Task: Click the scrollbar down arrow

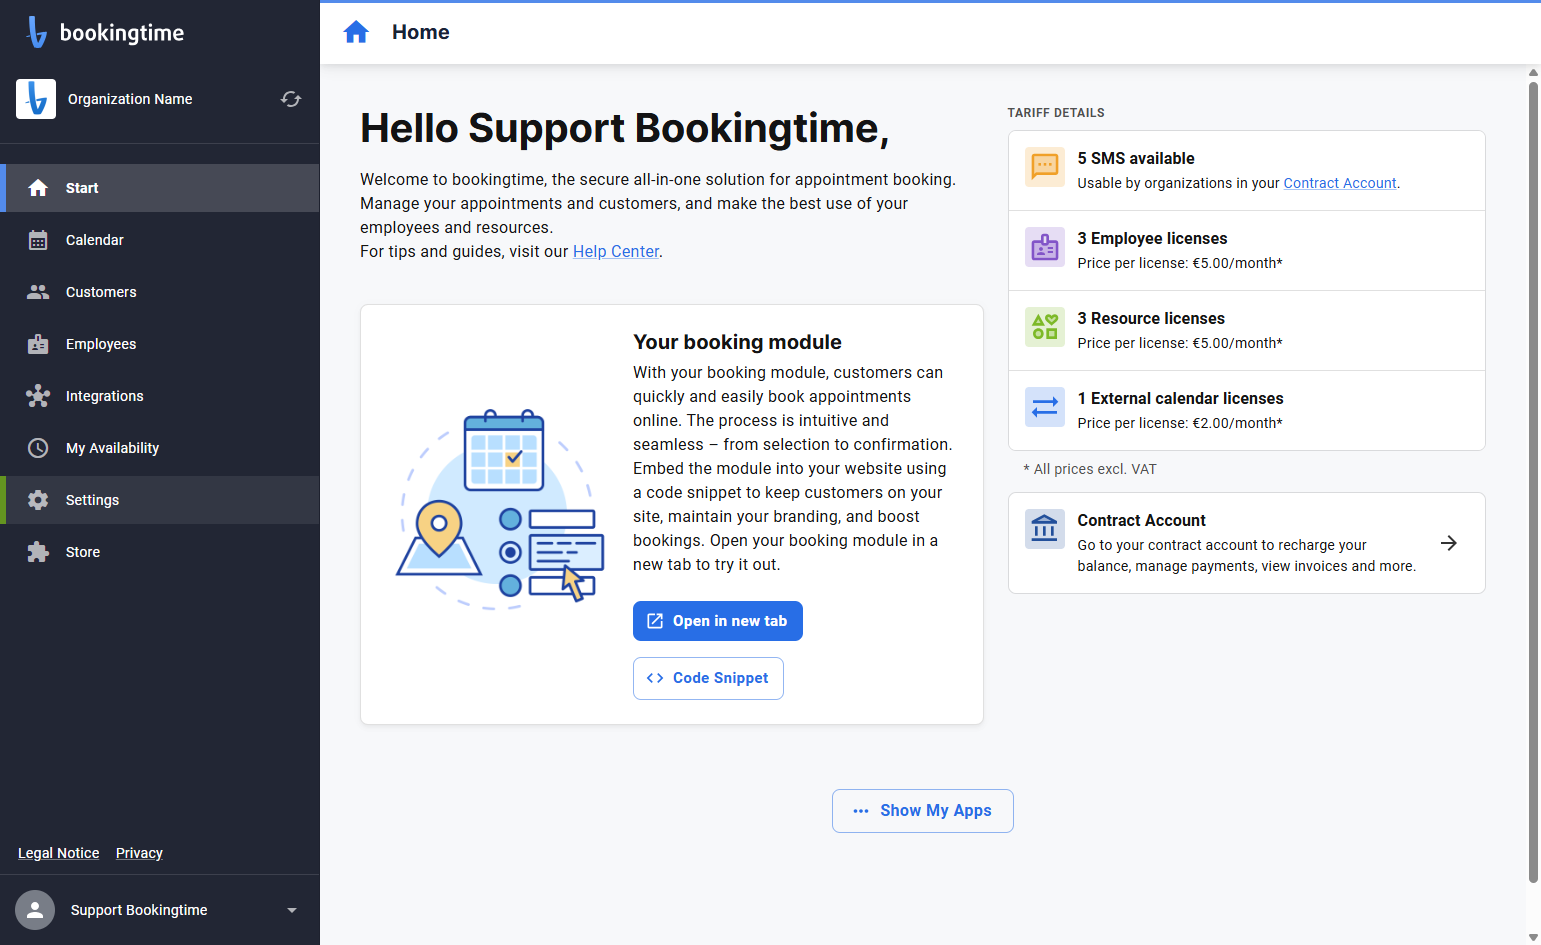Action: coord(1533,937)
